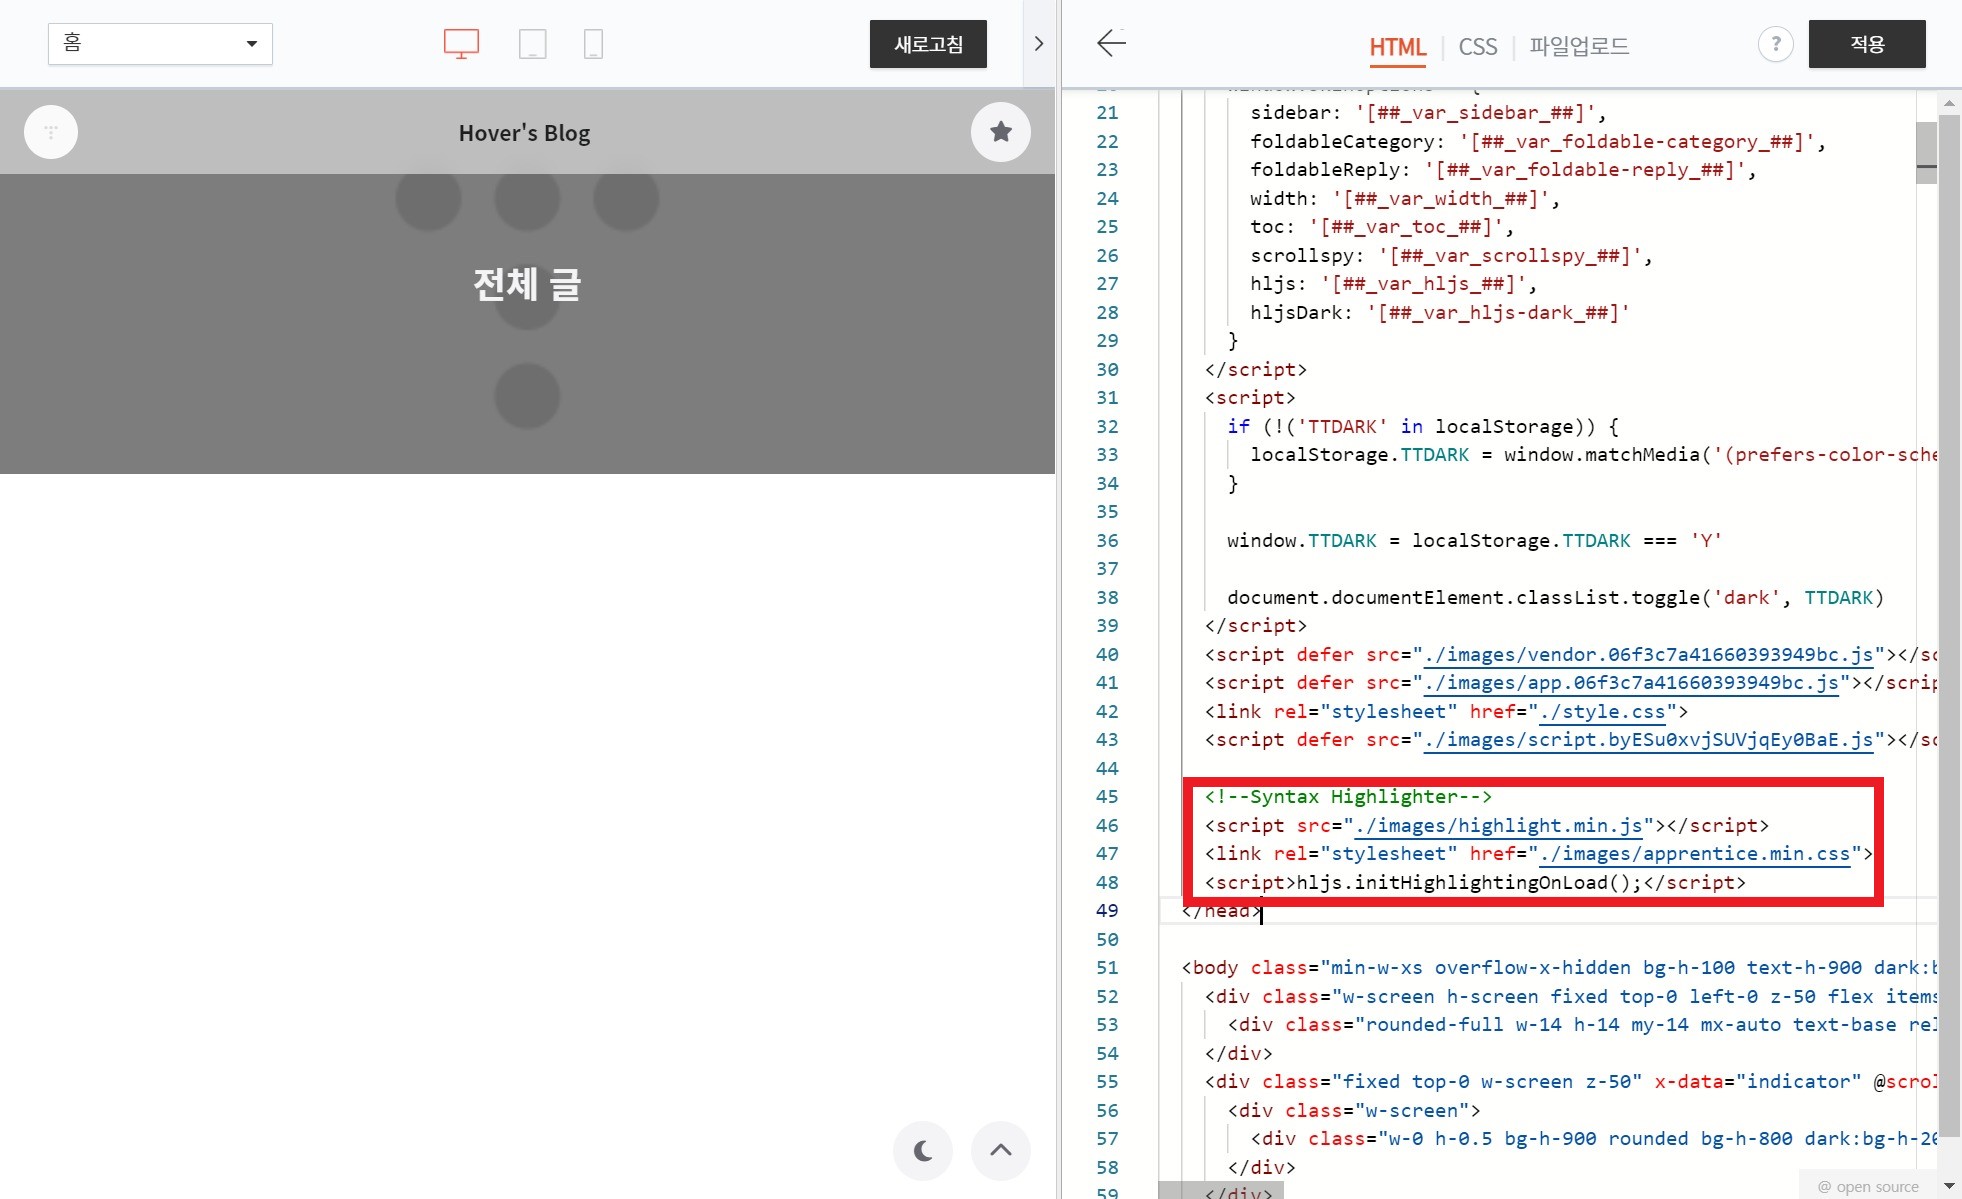Image resolution: width=1962 pixels, height=1199 pixels.
Task: Select the HTML tab
Action: point(1397,47)
